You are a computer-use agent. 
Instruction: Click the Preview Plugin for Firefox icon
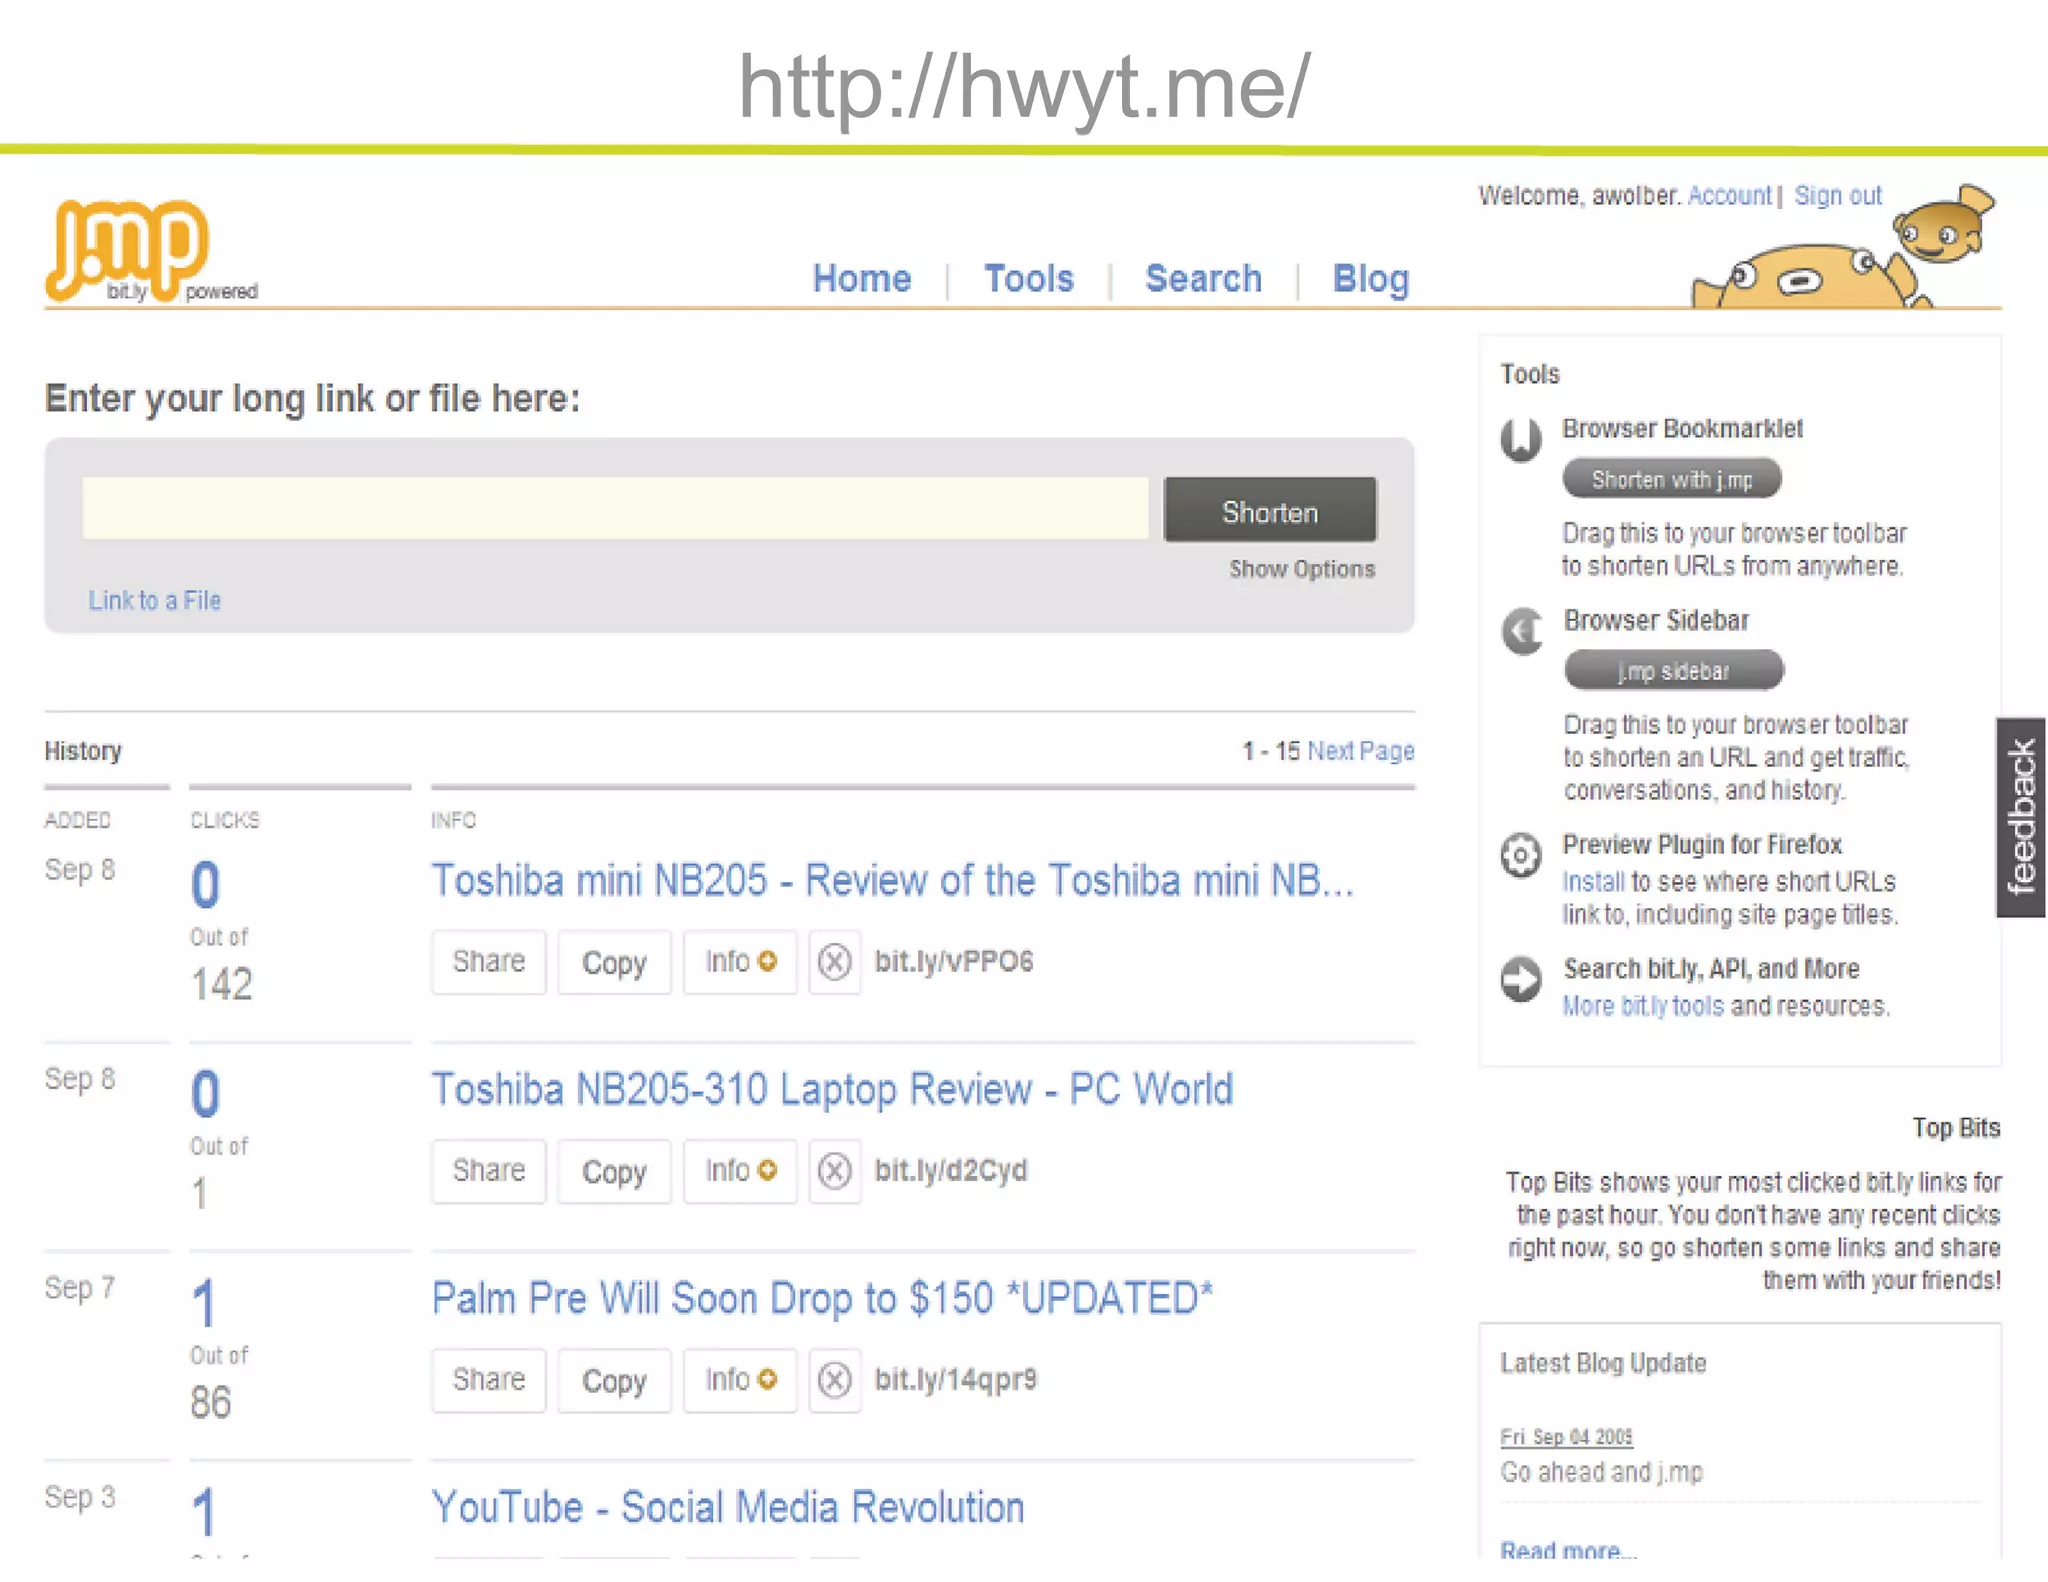coord(1521,856)
